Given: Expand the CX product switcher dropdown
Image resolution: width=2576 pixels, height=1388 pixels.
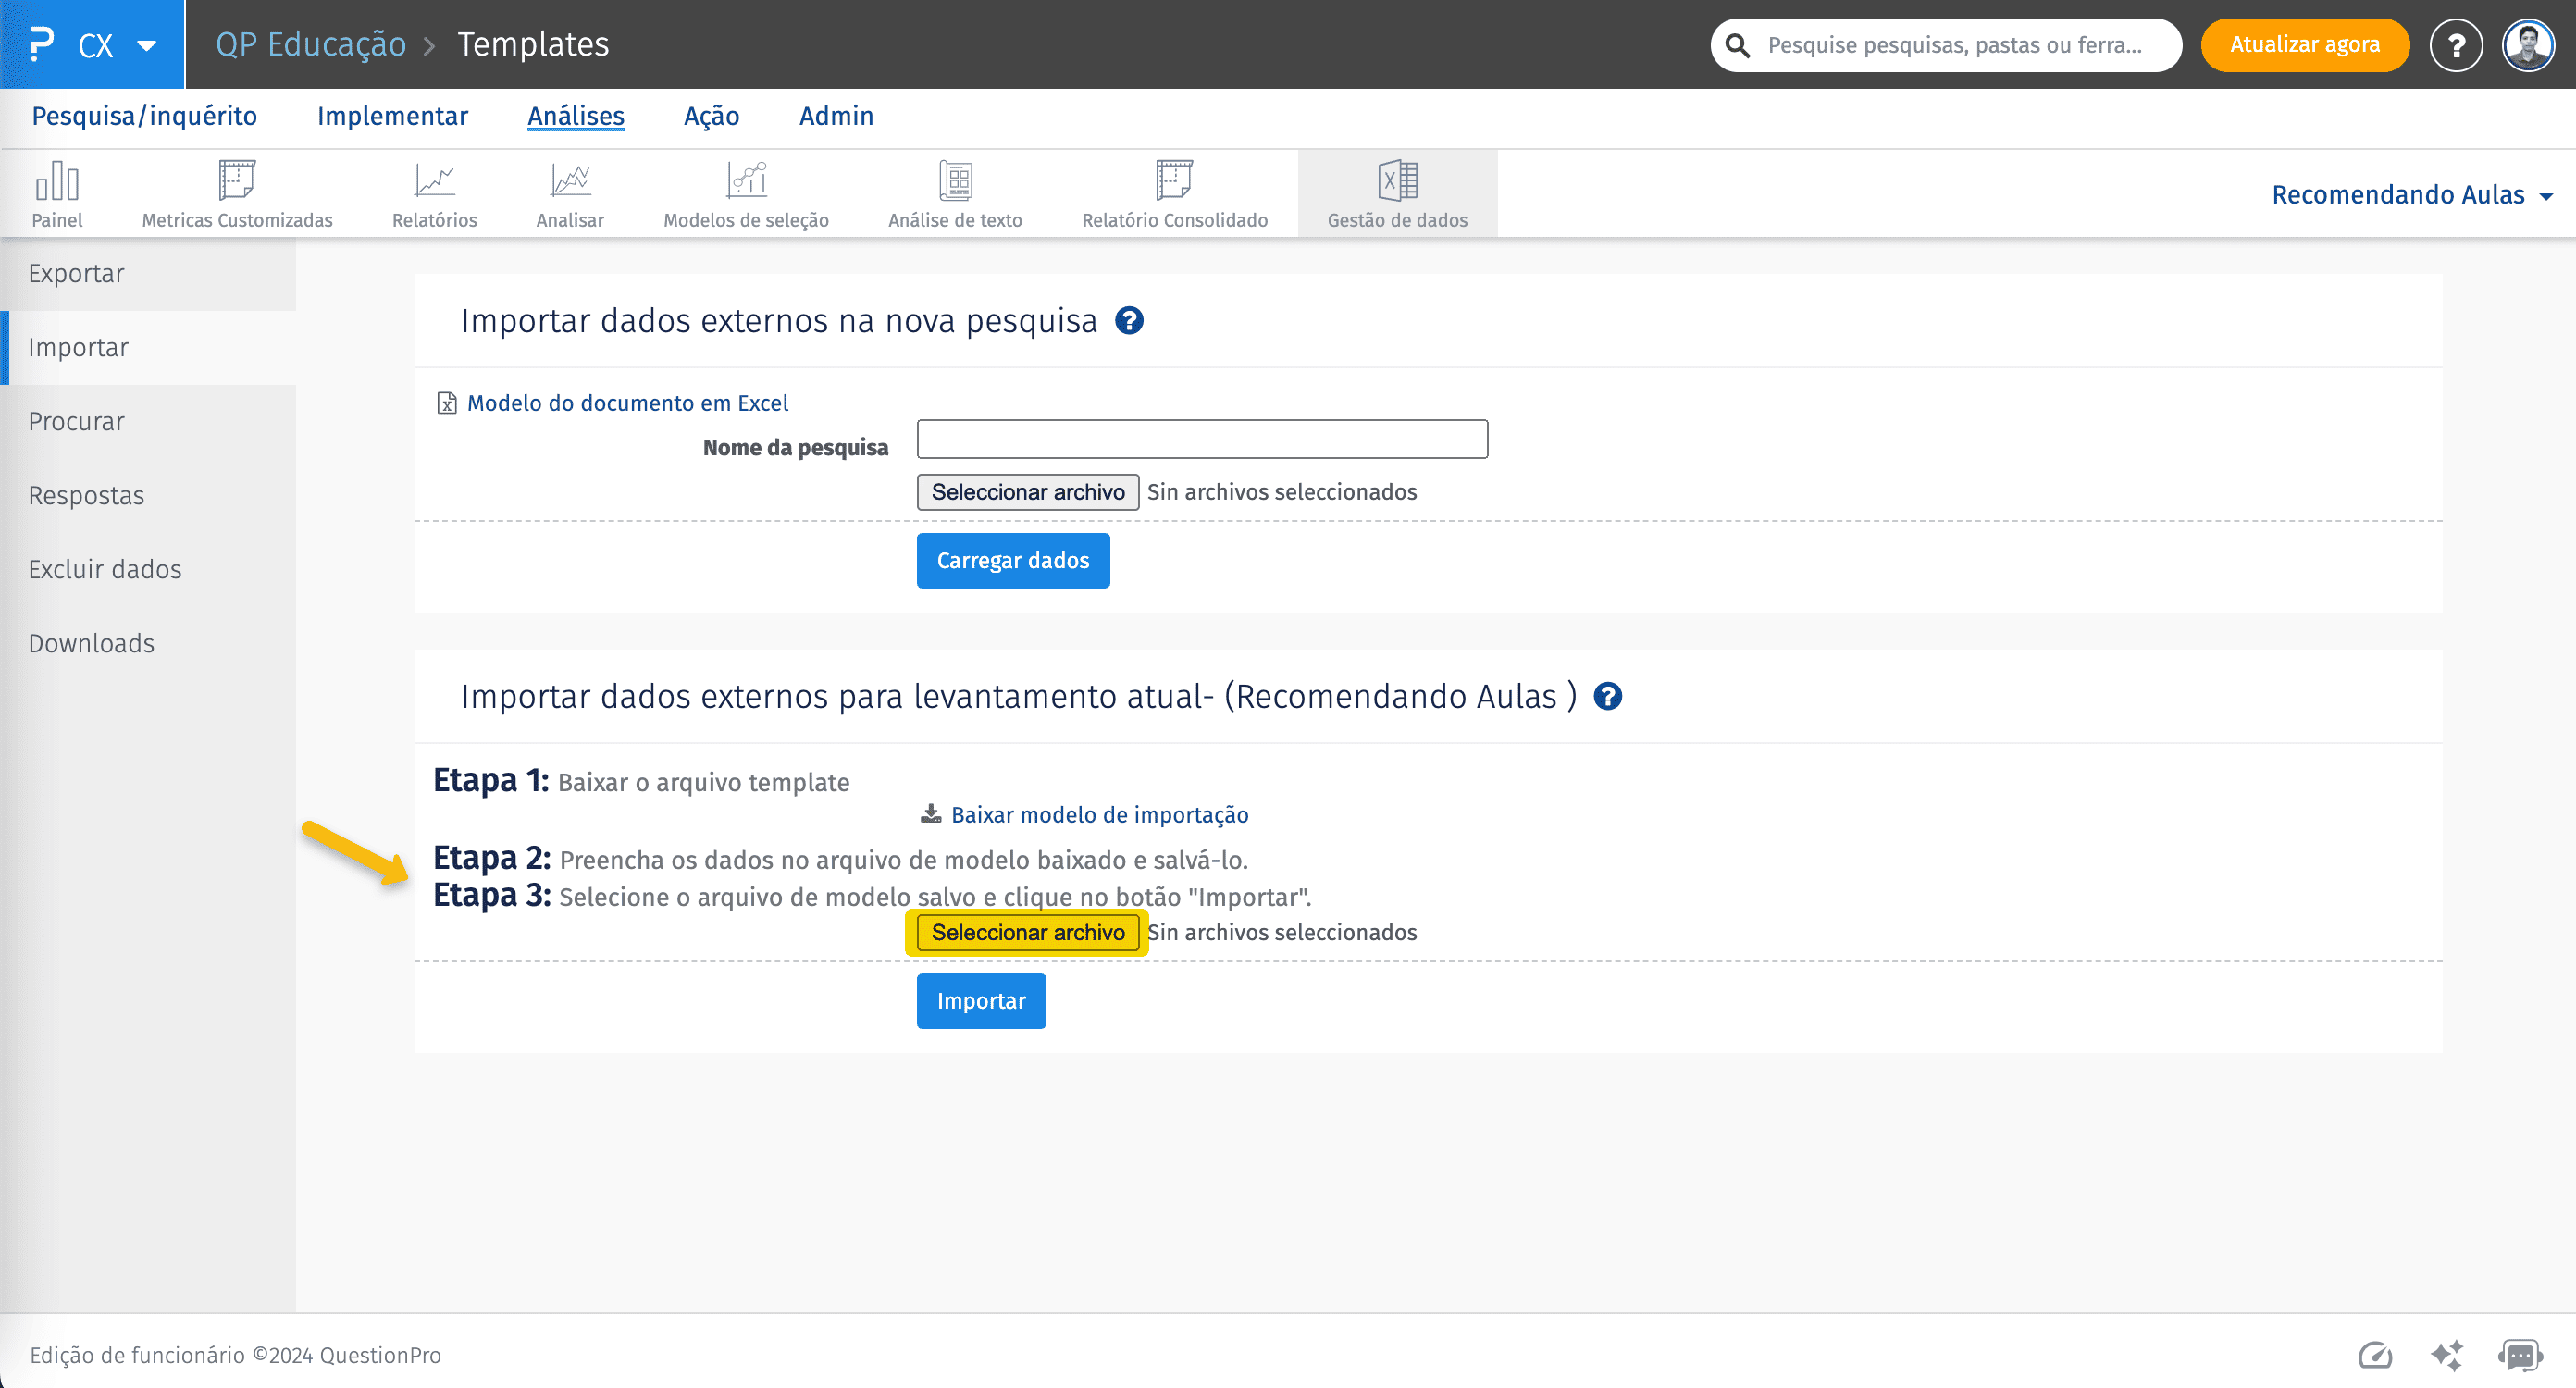Looking at the screenshot, I should pos(146,45).
